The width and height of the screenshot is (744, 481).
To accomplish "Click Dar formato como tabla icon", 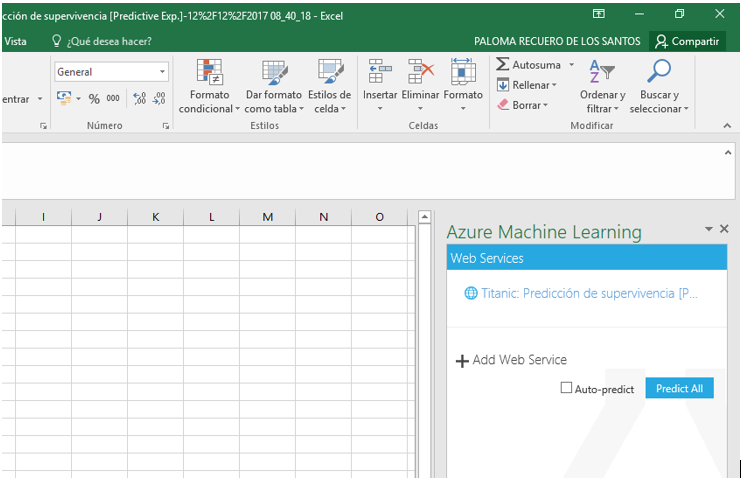I will coord(274,72).
